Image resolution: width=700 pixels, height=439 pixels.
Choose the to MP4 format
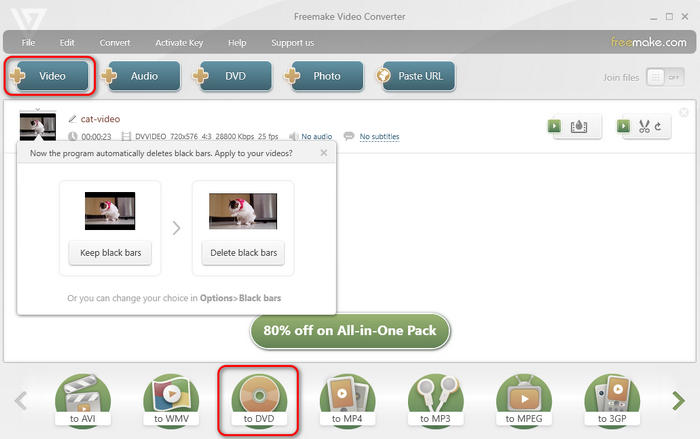[347, 401]
